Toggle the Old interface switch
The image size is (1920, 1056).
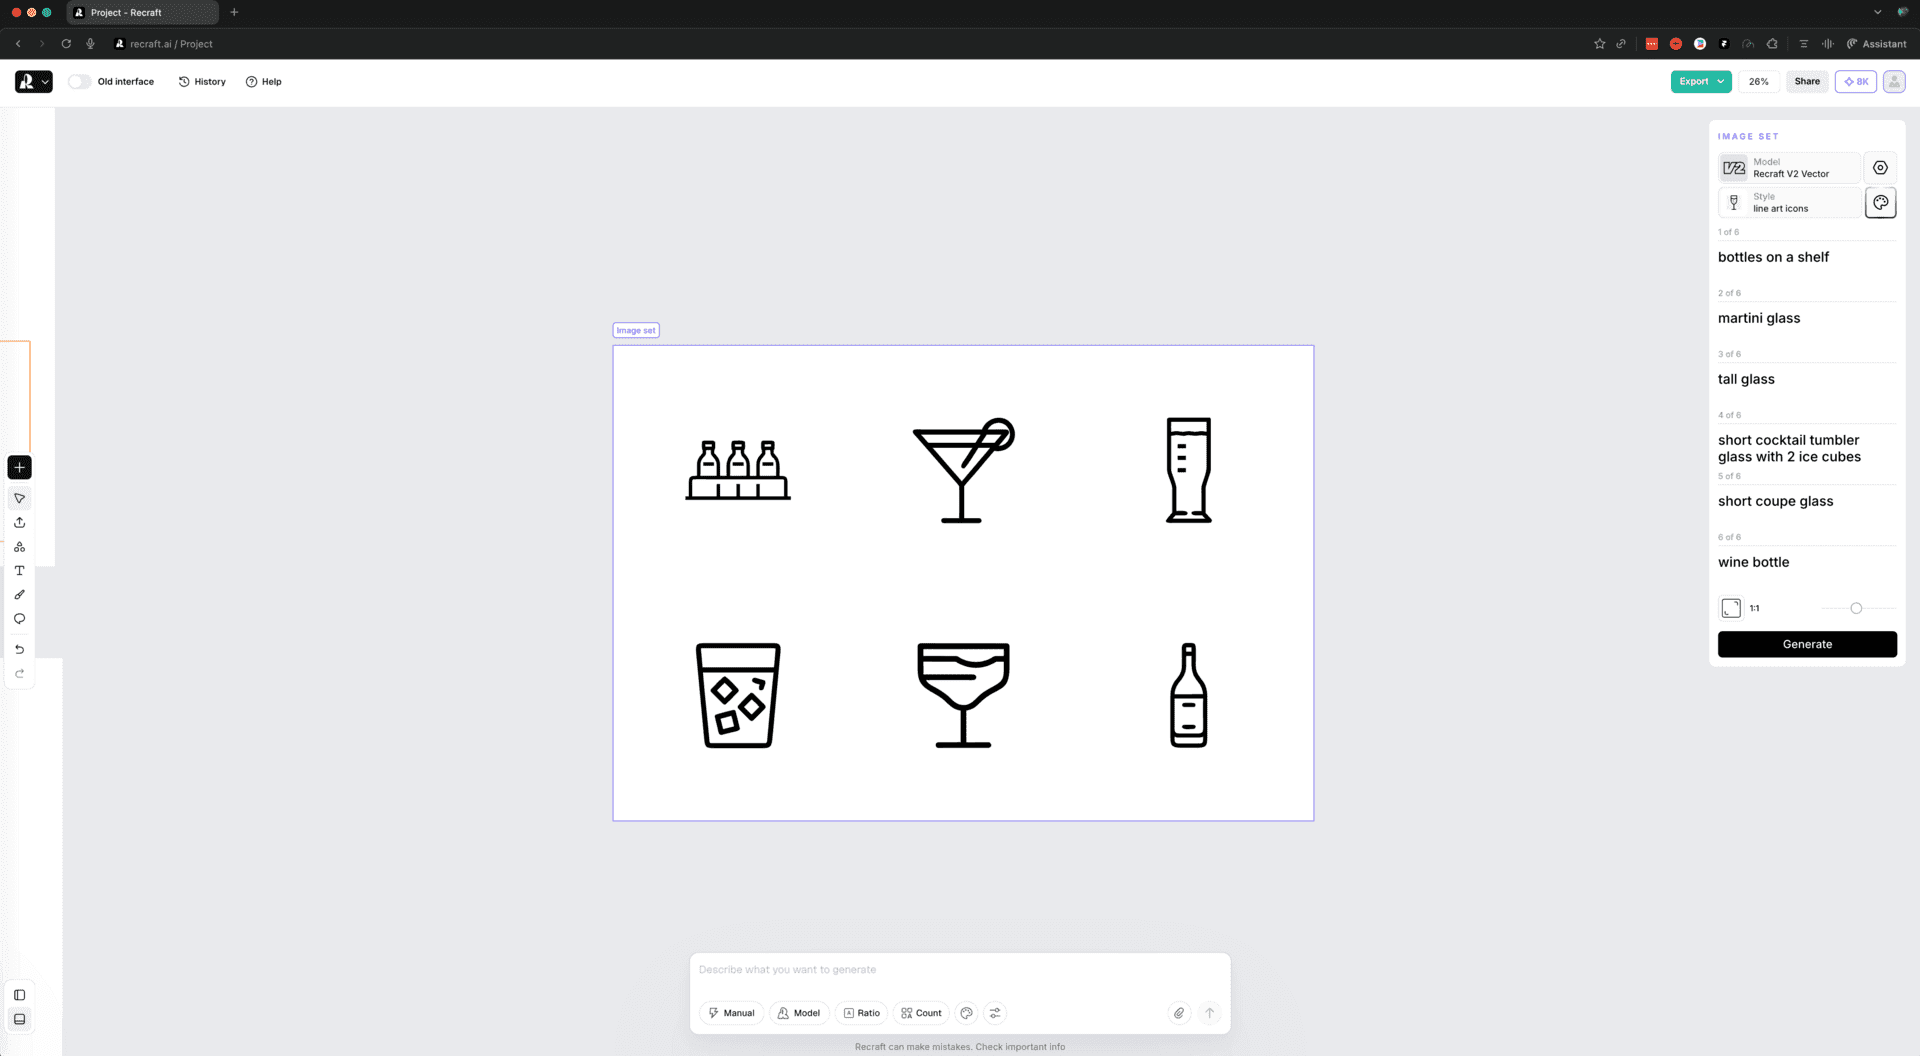tap(80, 82)
